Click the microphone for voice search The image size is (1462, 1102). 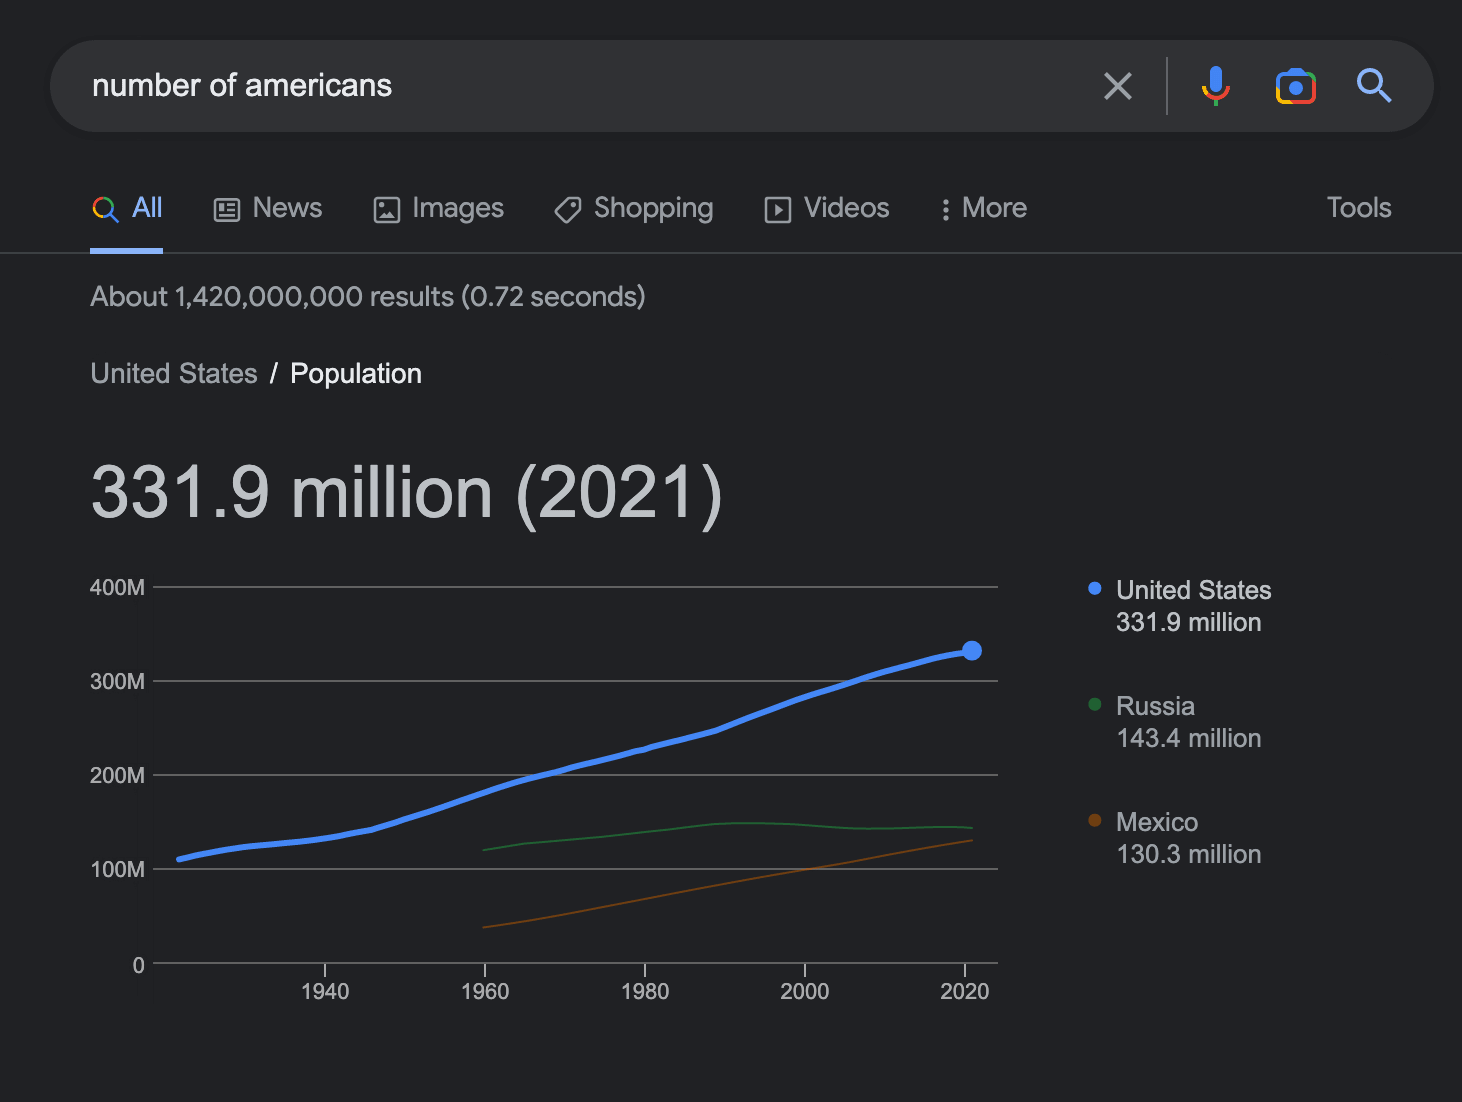click(1216, 86)
